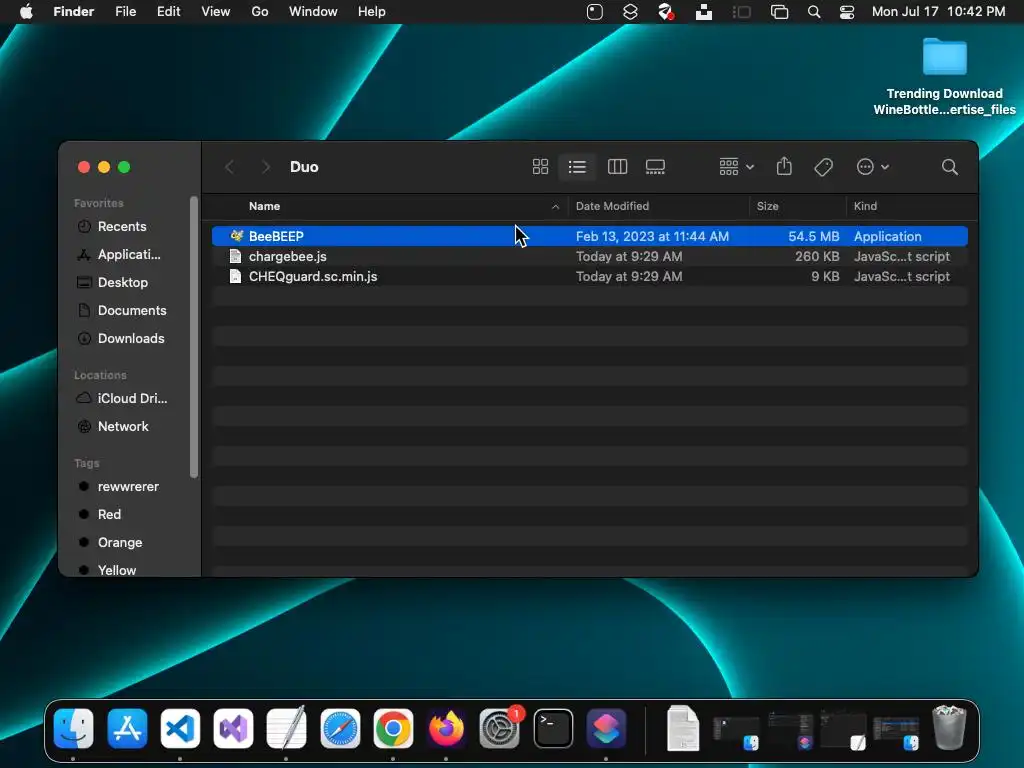This screenshot has width=1024, height=768.
Task: Sort by the Size column header
Action: tap(767, 206)
